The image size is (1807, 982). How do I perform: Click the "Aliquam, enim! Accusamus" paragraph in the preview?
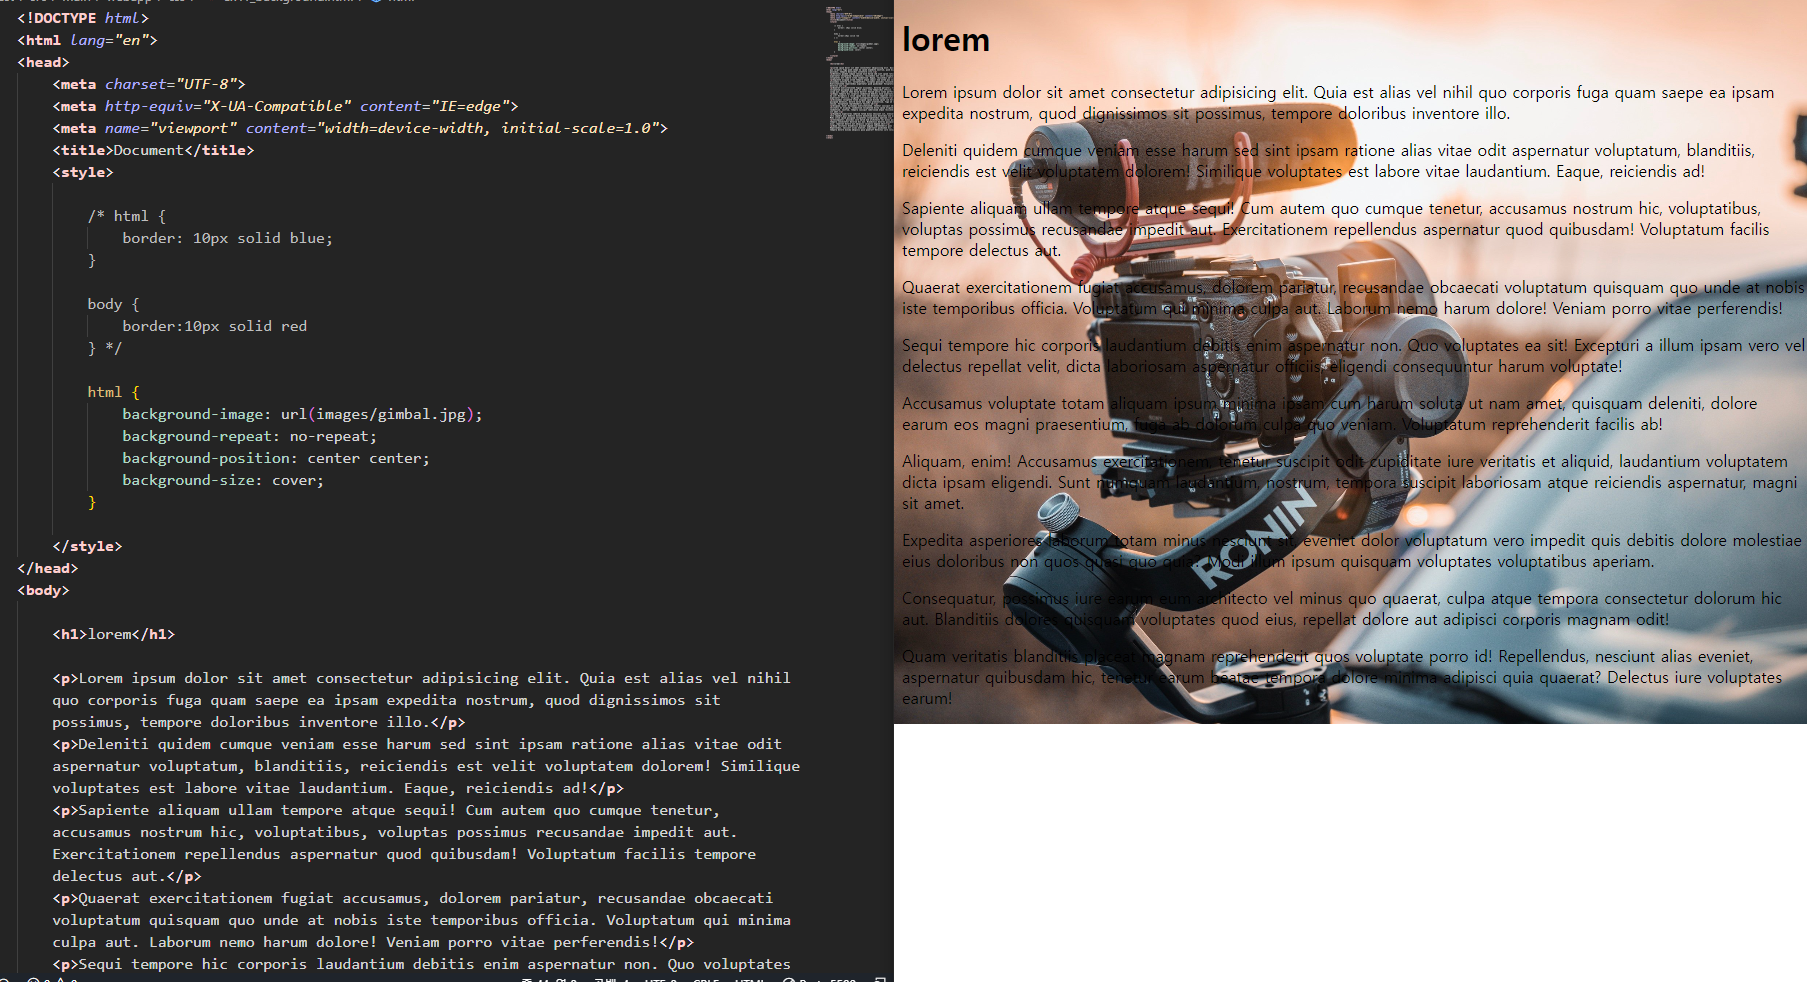(x=1349, y=482)
